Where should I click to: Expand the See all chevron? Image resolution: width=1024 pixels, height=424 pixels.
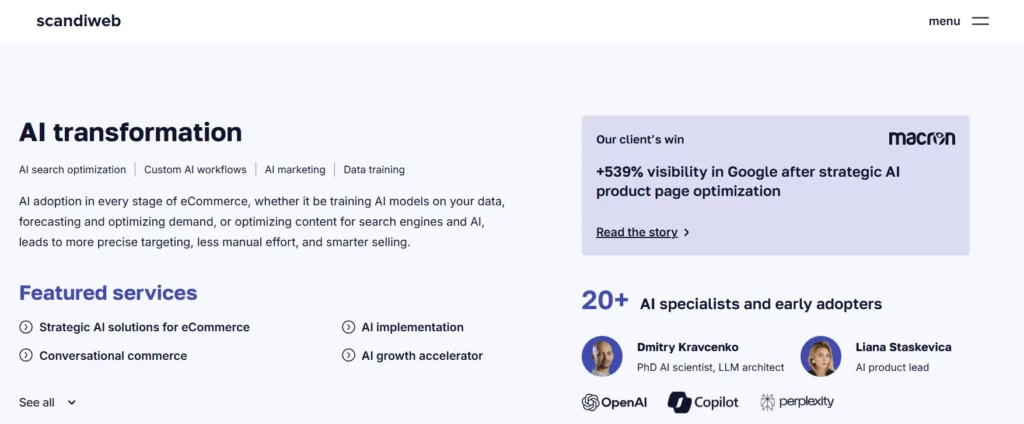[x=72, y=403]
